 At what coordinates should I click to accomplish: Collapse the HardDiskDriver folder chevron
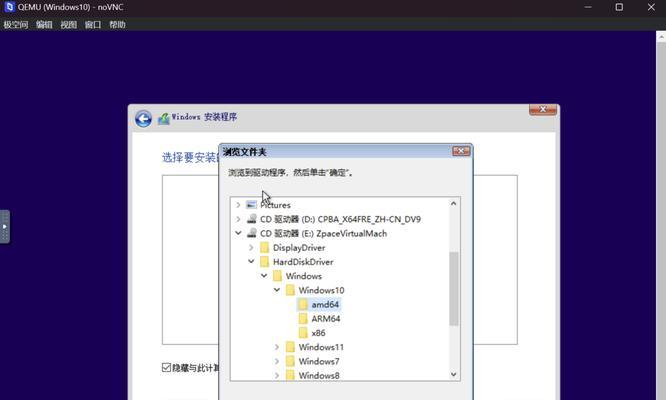tap(251, 262)
